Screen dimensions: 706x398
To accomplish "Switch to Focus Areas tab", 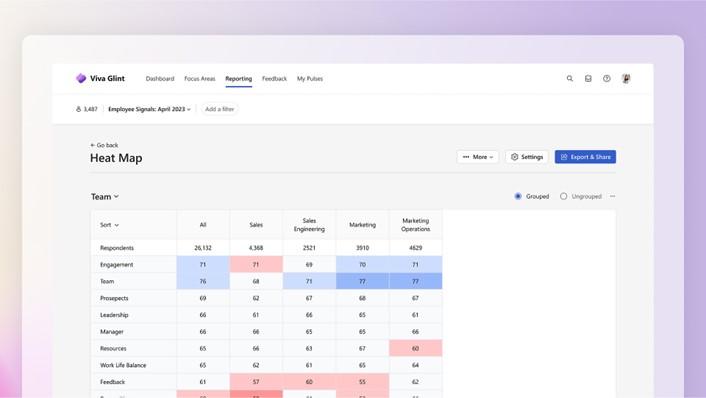I will [x=200, y=78].
